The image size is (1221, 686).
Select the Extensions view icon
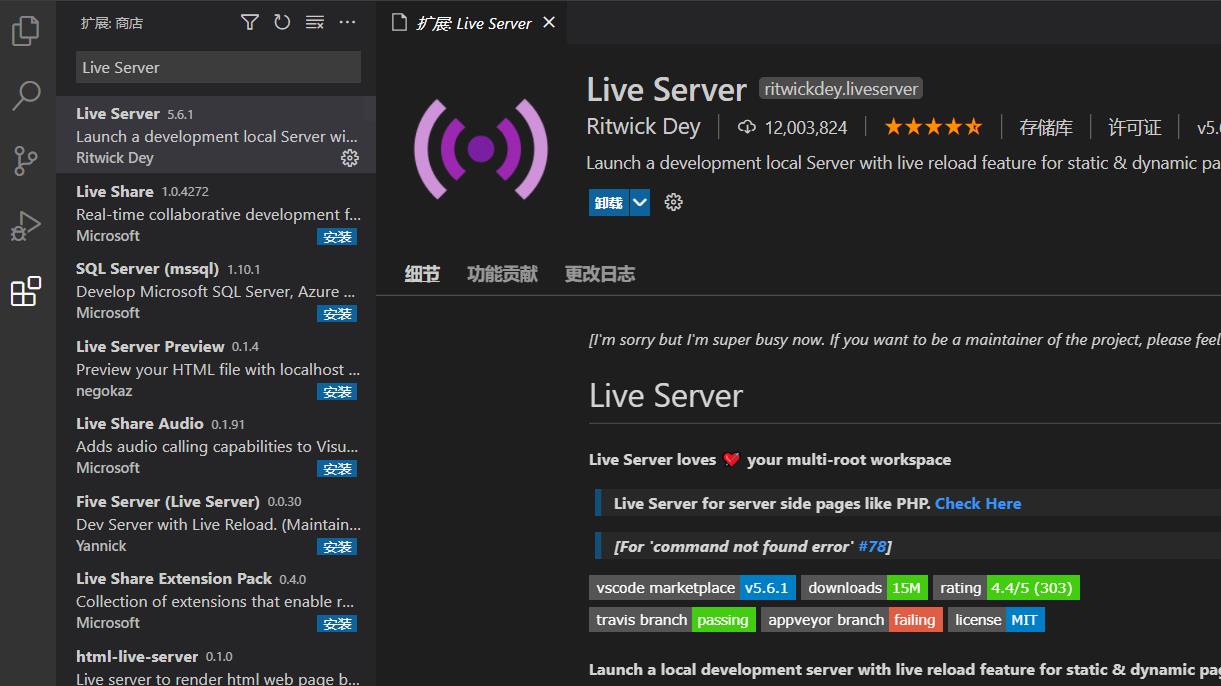click(26, 291)
